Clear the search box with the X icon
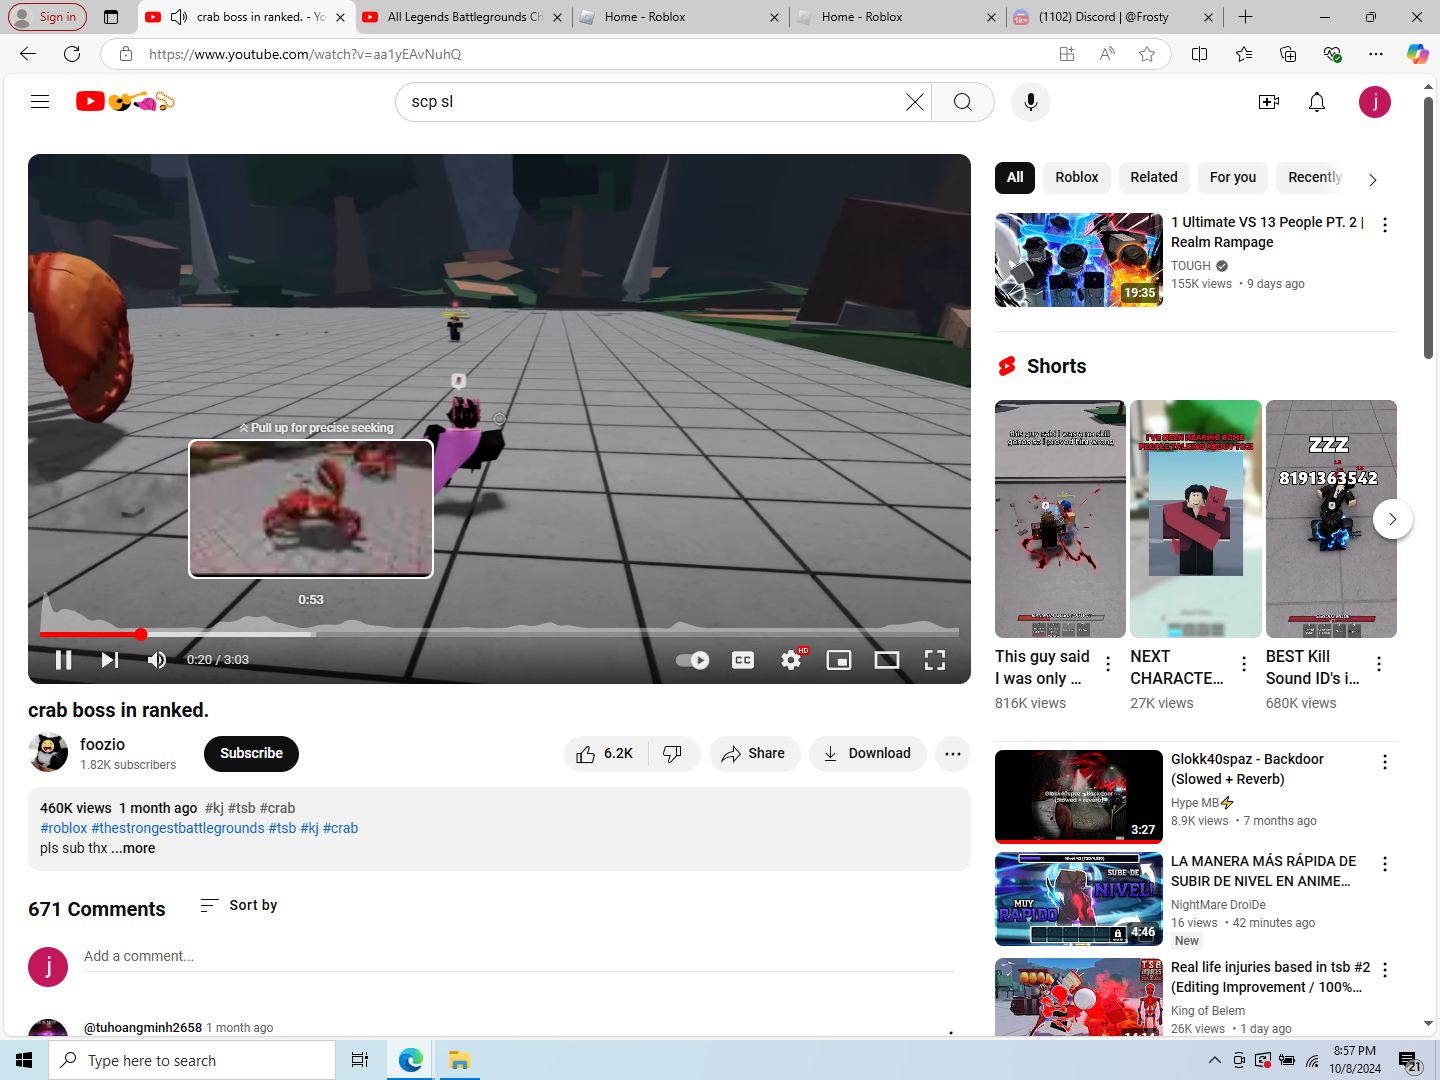The height and width of the screenshot is (1080, 1440). 915,102
